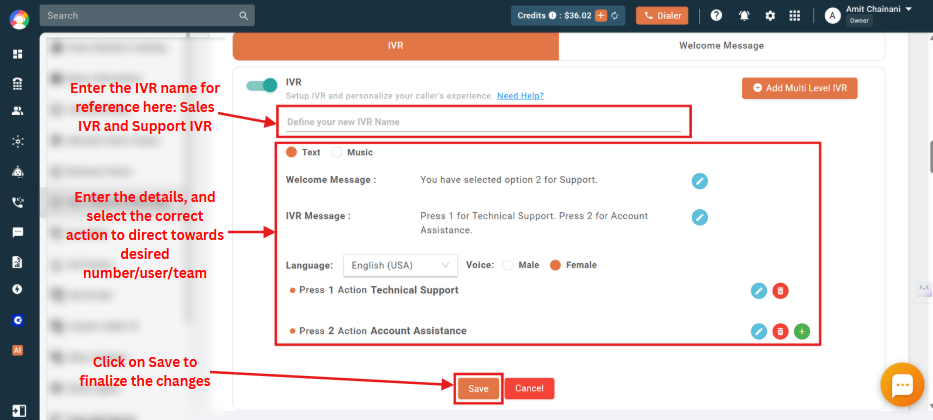Open the Dashboard icon in the sidebar
933x420 pixels.
[x=17, y=54]
